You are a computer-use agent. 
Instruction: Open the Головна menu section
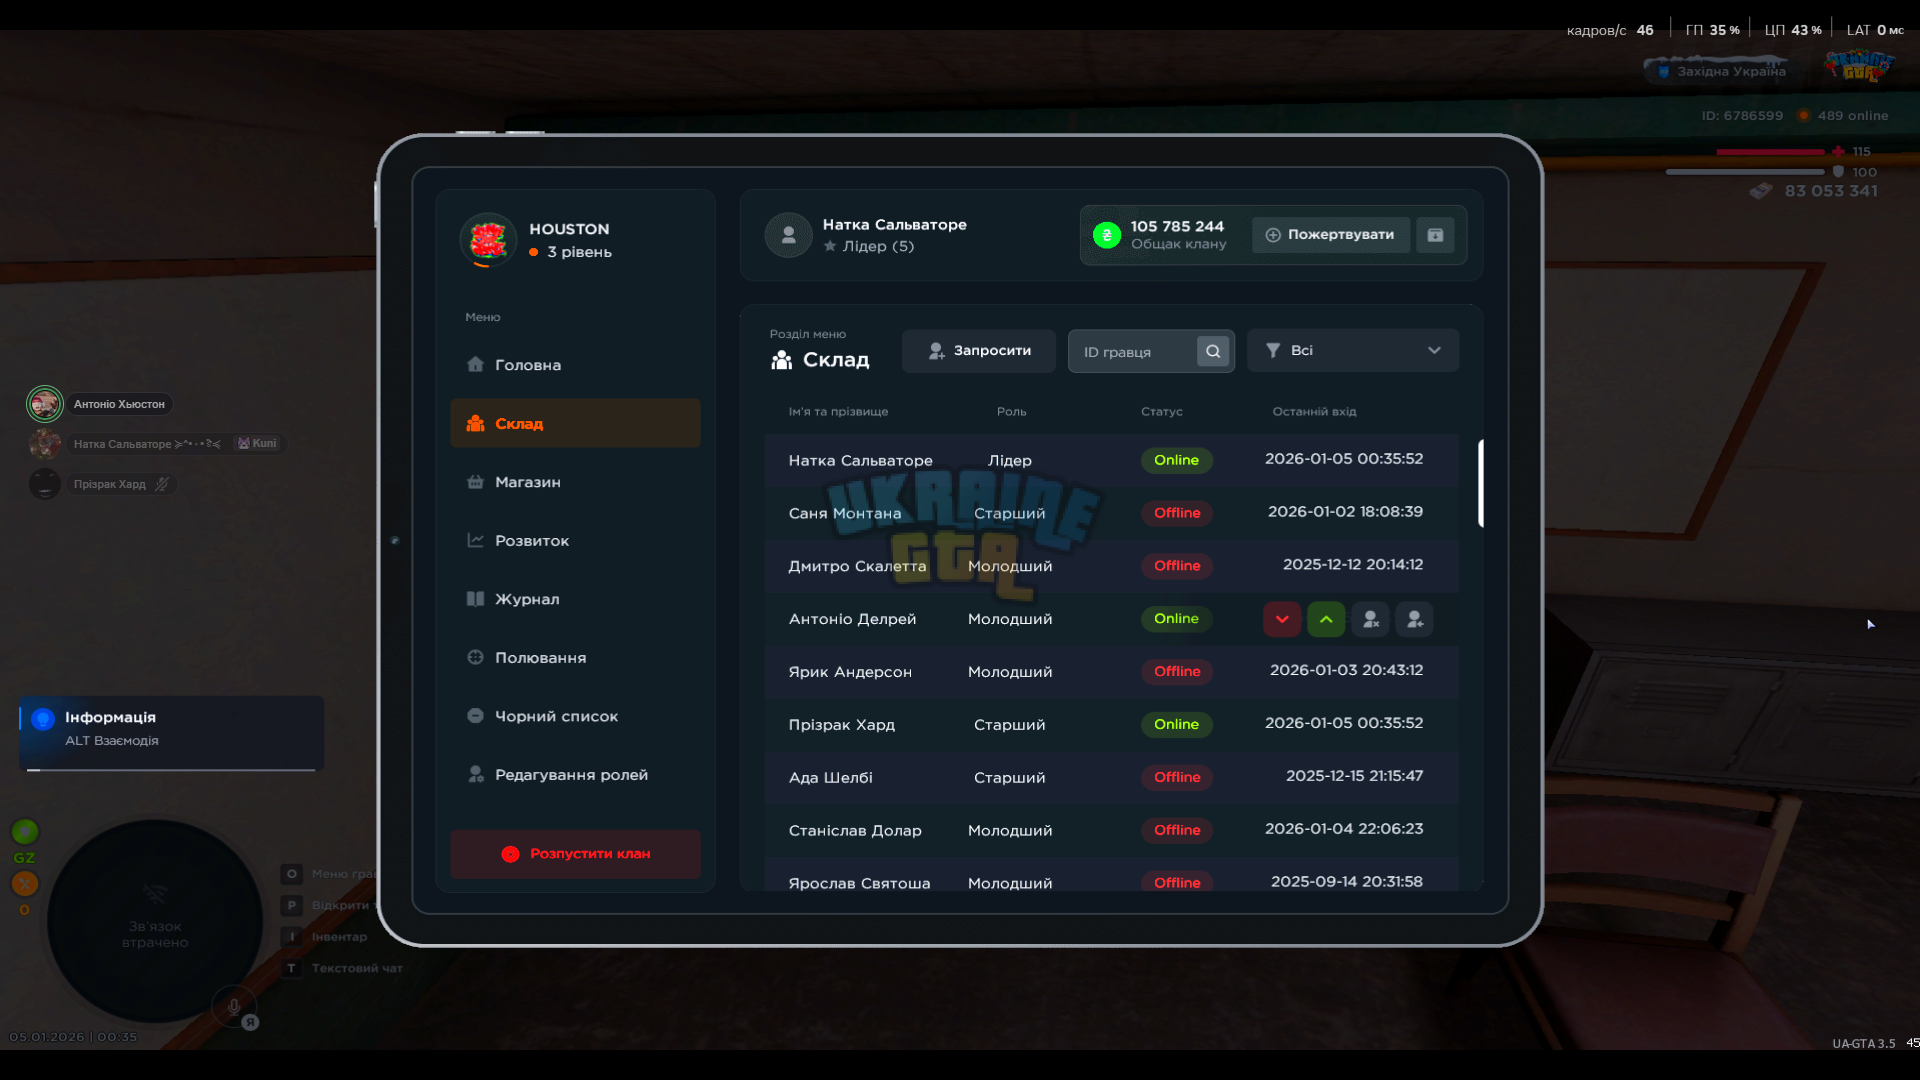pos(575,365)
